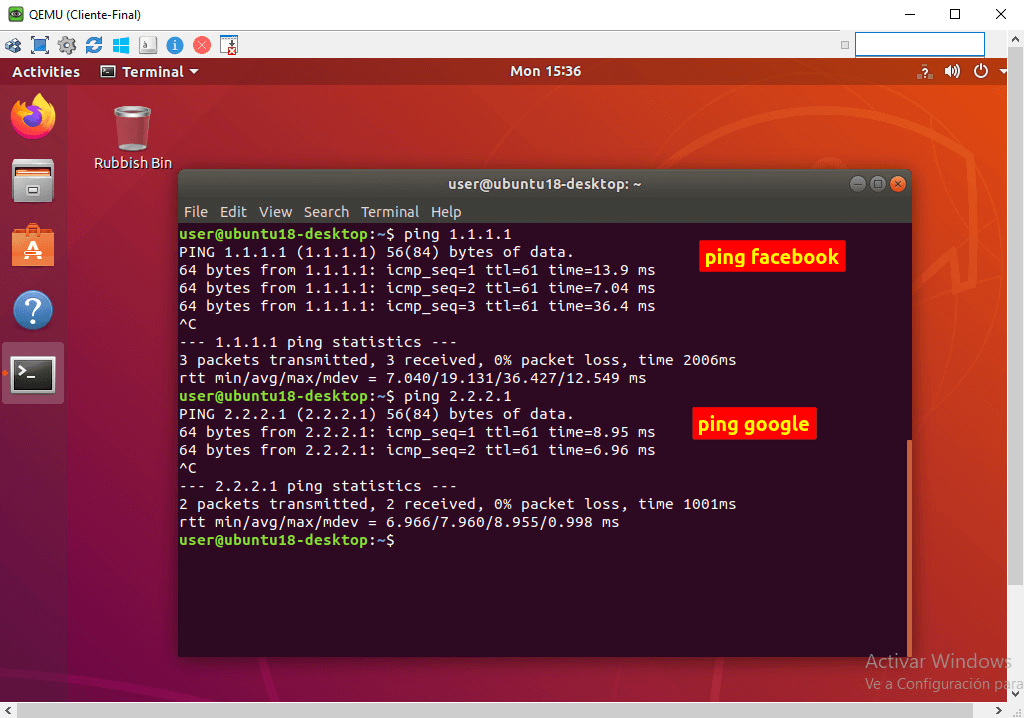Screen dimensions: 1024x718
Task: Click the '3 packets transmitted' line
Action: [457, 361]
